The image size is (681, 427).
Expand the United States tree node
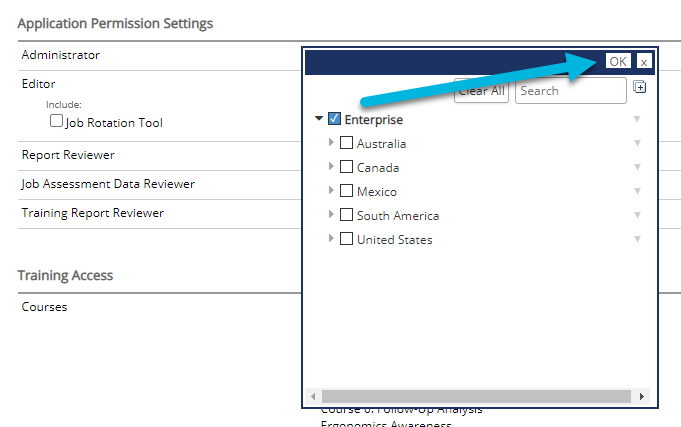pos(331,238)
